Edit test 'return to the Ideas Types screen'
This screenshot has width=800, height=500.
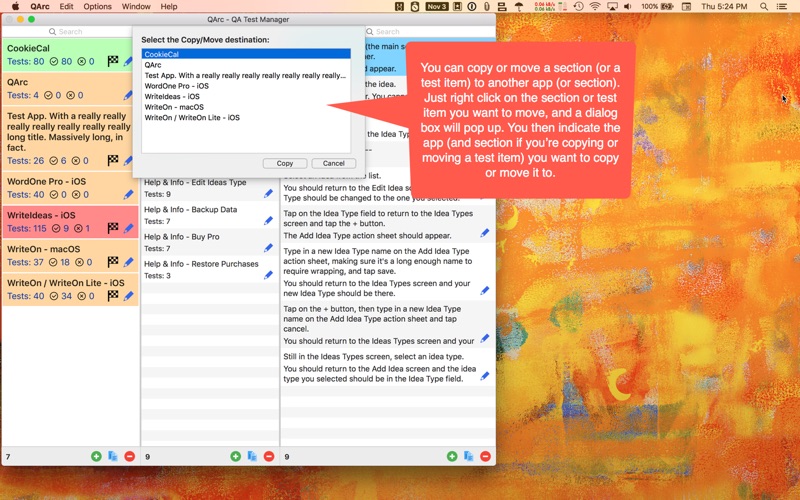[x=485, y=338]
